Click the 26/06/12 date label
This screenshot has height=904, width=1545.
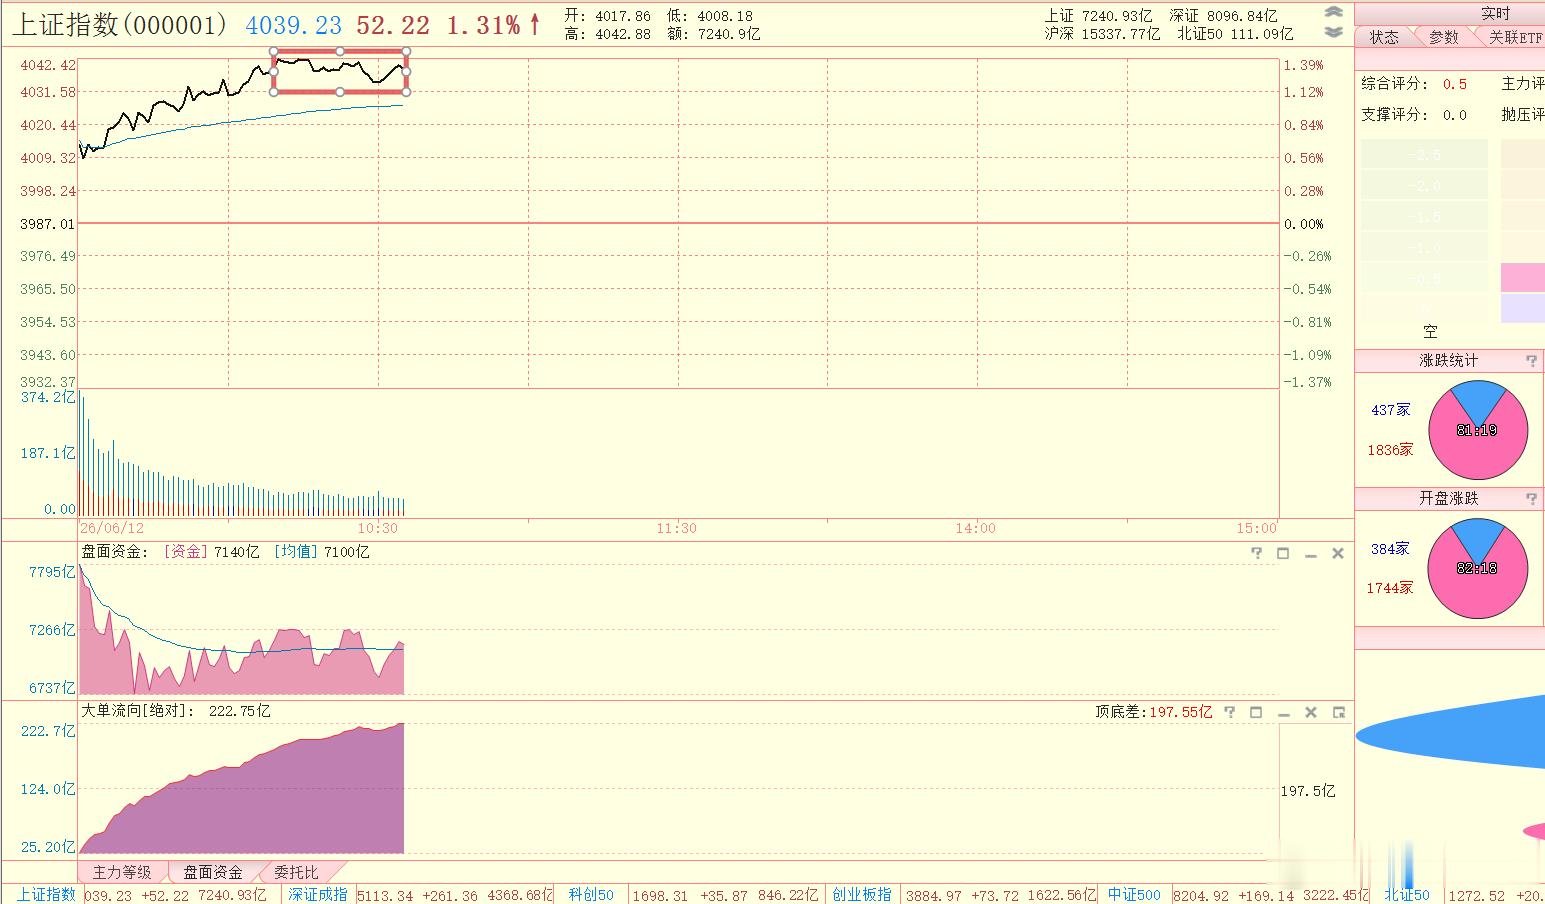tap(112, 528)
